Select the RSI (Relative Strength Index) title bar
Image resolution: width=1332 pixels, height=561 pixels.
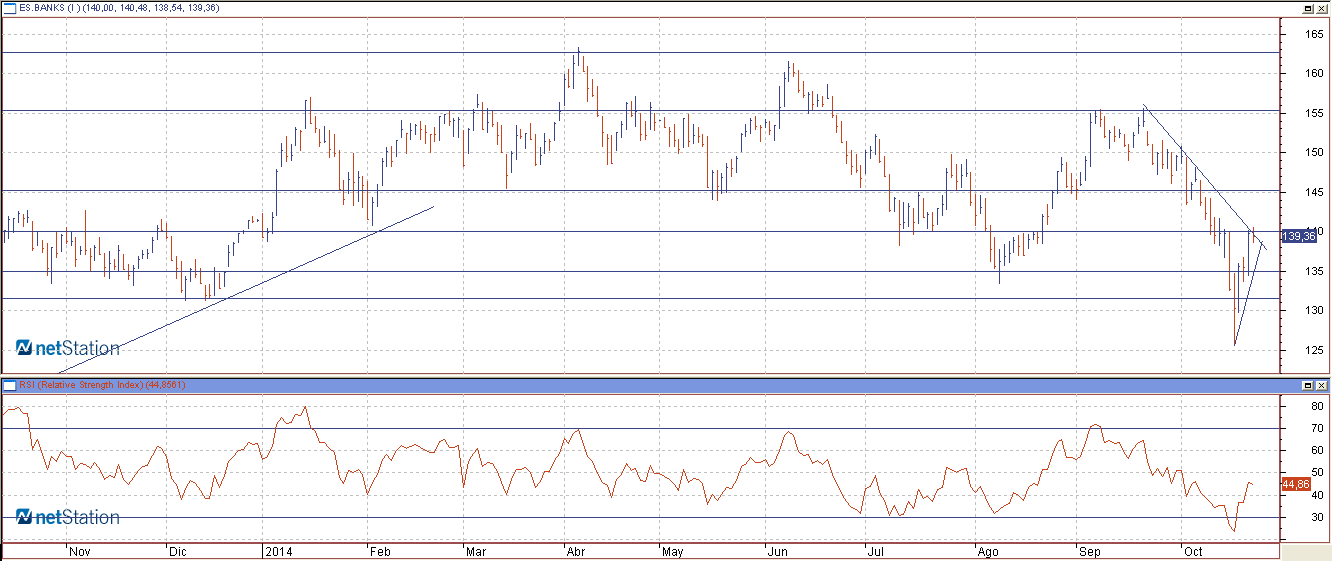[x=102, y=385]
